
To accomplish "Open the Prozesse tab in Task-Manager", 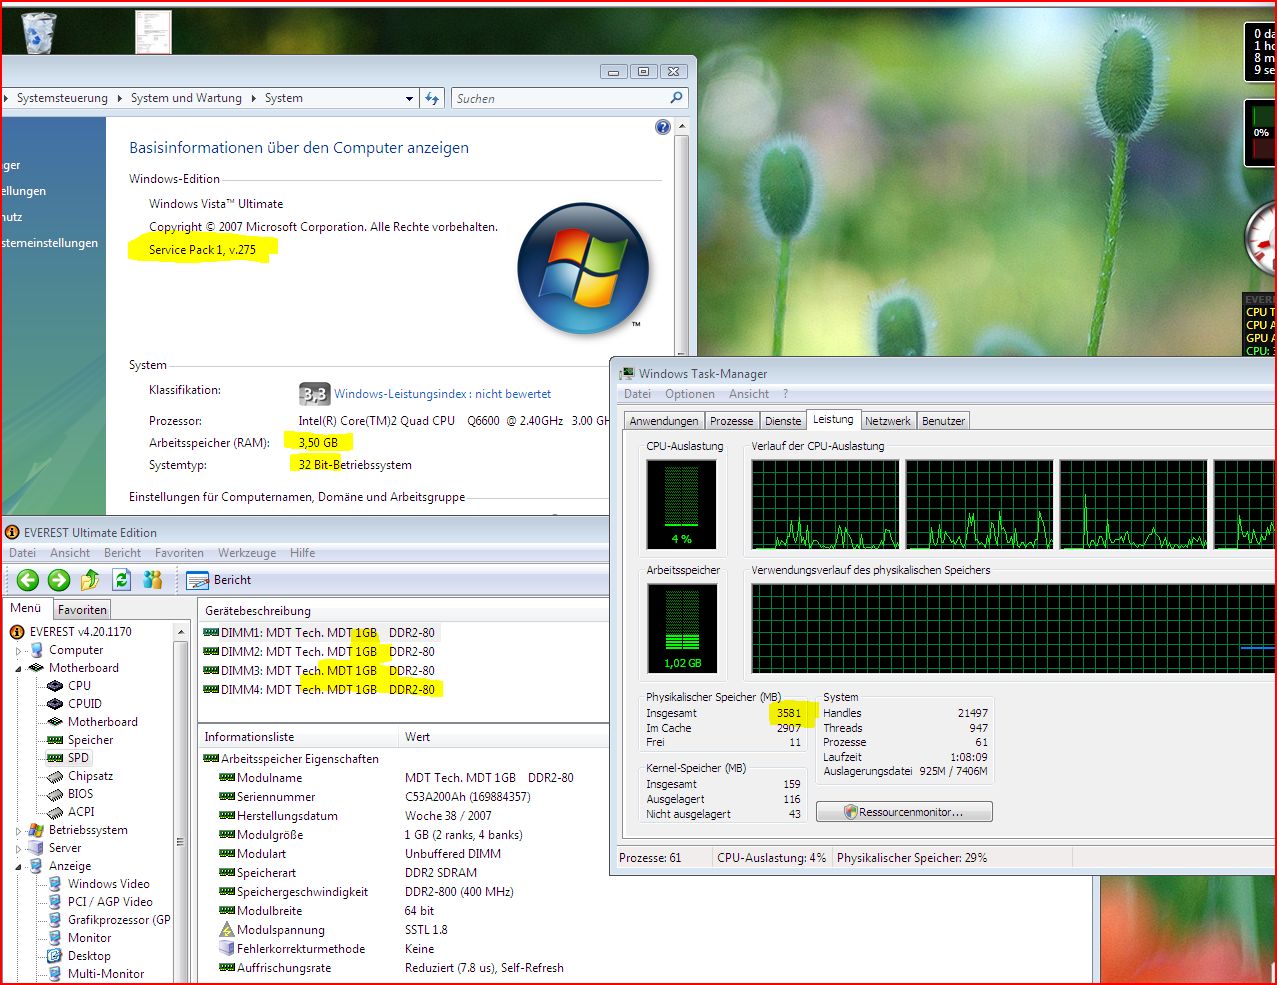I will (x=732, y=421).
